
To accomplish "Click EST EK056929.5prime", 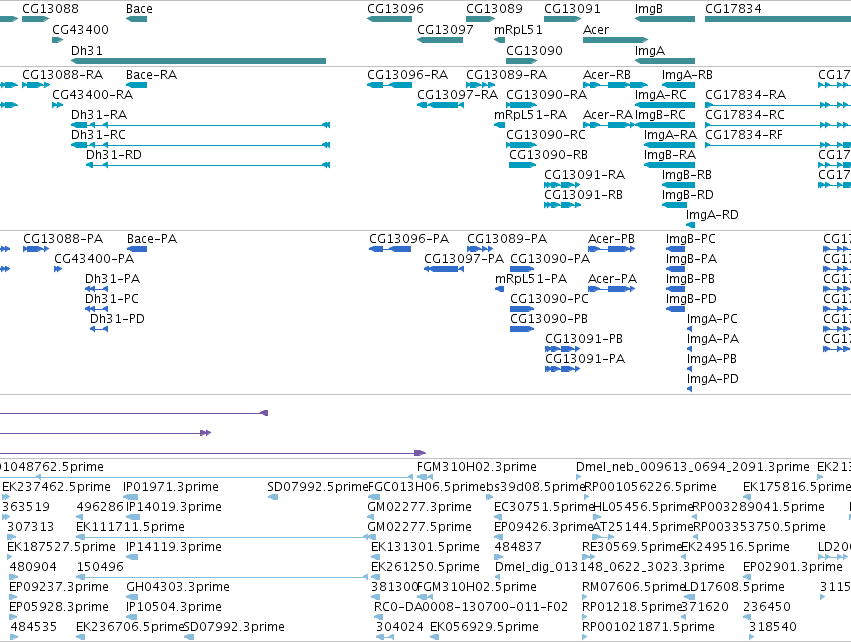I will click(x=435, y=637).
